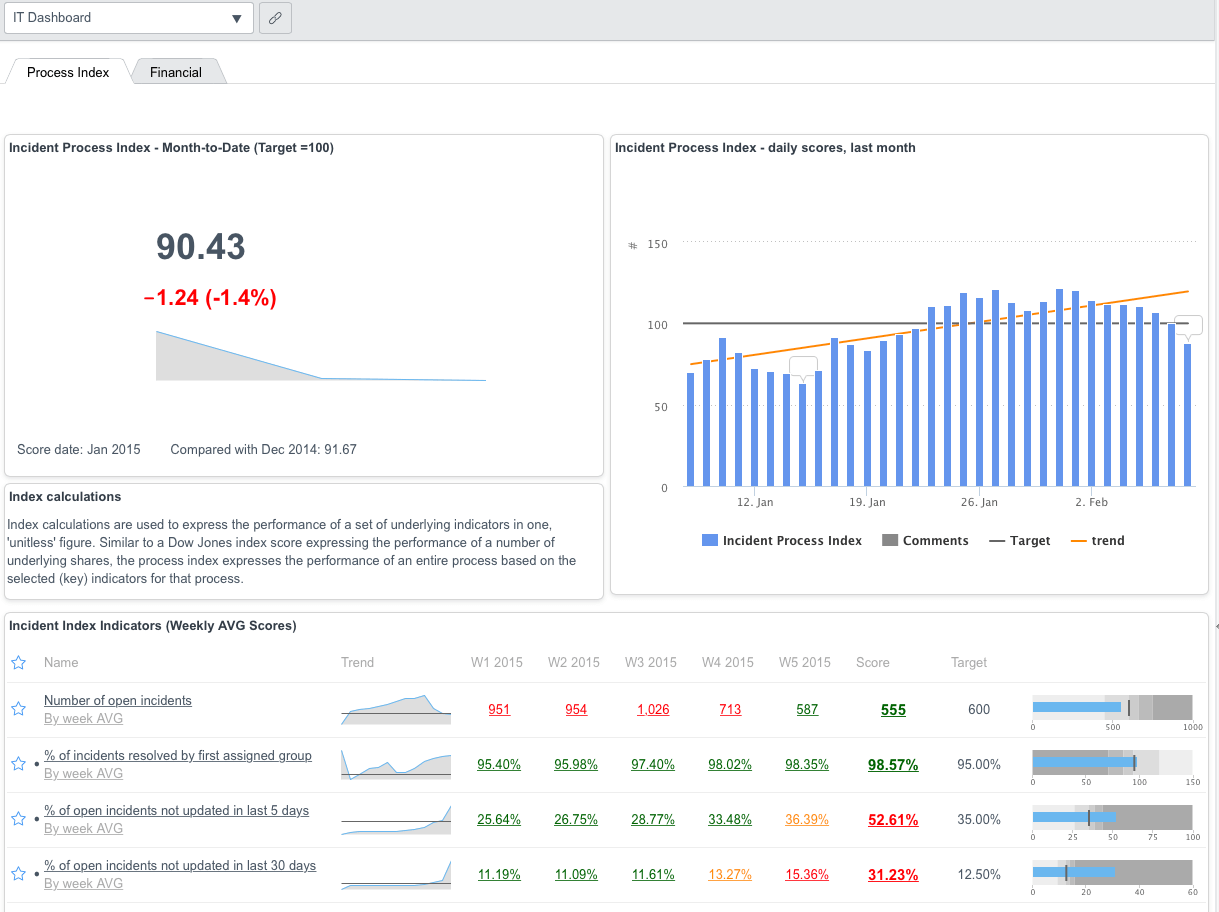This screenshot has height=912, width=1219.
Task: Toggle Comments series in chart legend
Action: [925, 540]
